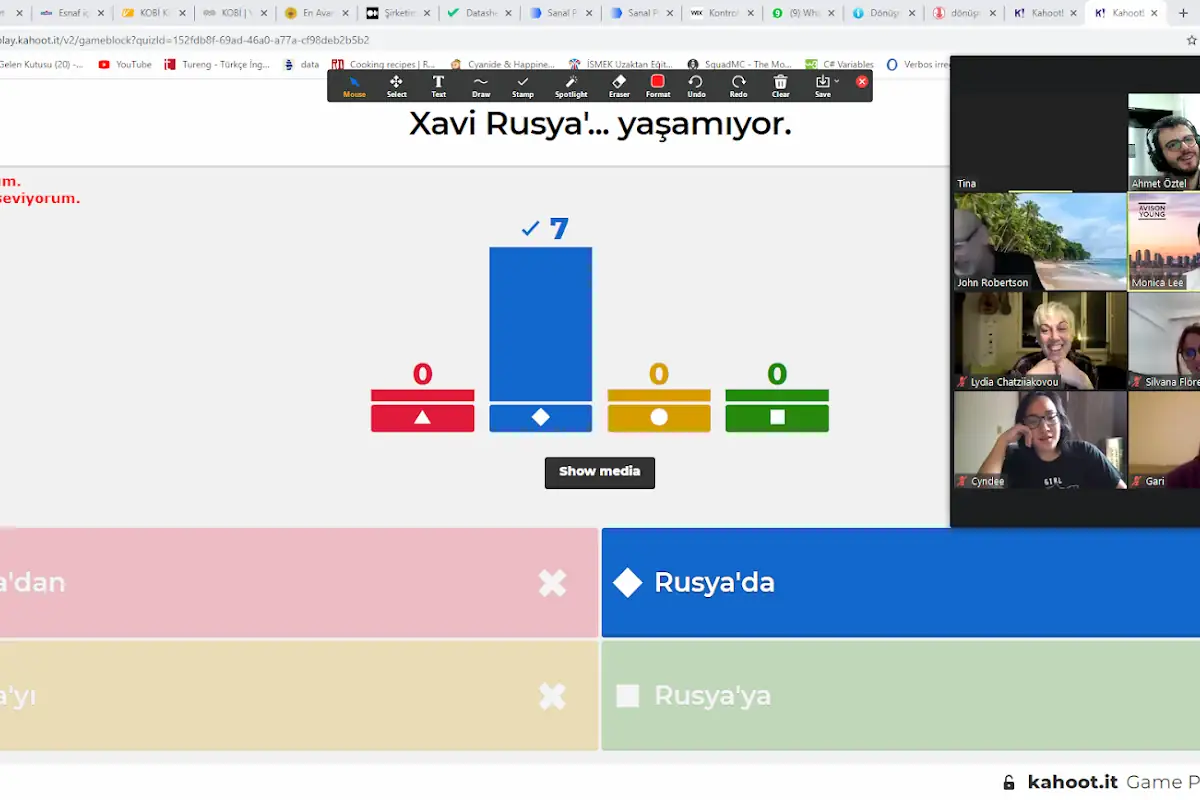
Task: Redo the annotation
Action: (738, 86)
